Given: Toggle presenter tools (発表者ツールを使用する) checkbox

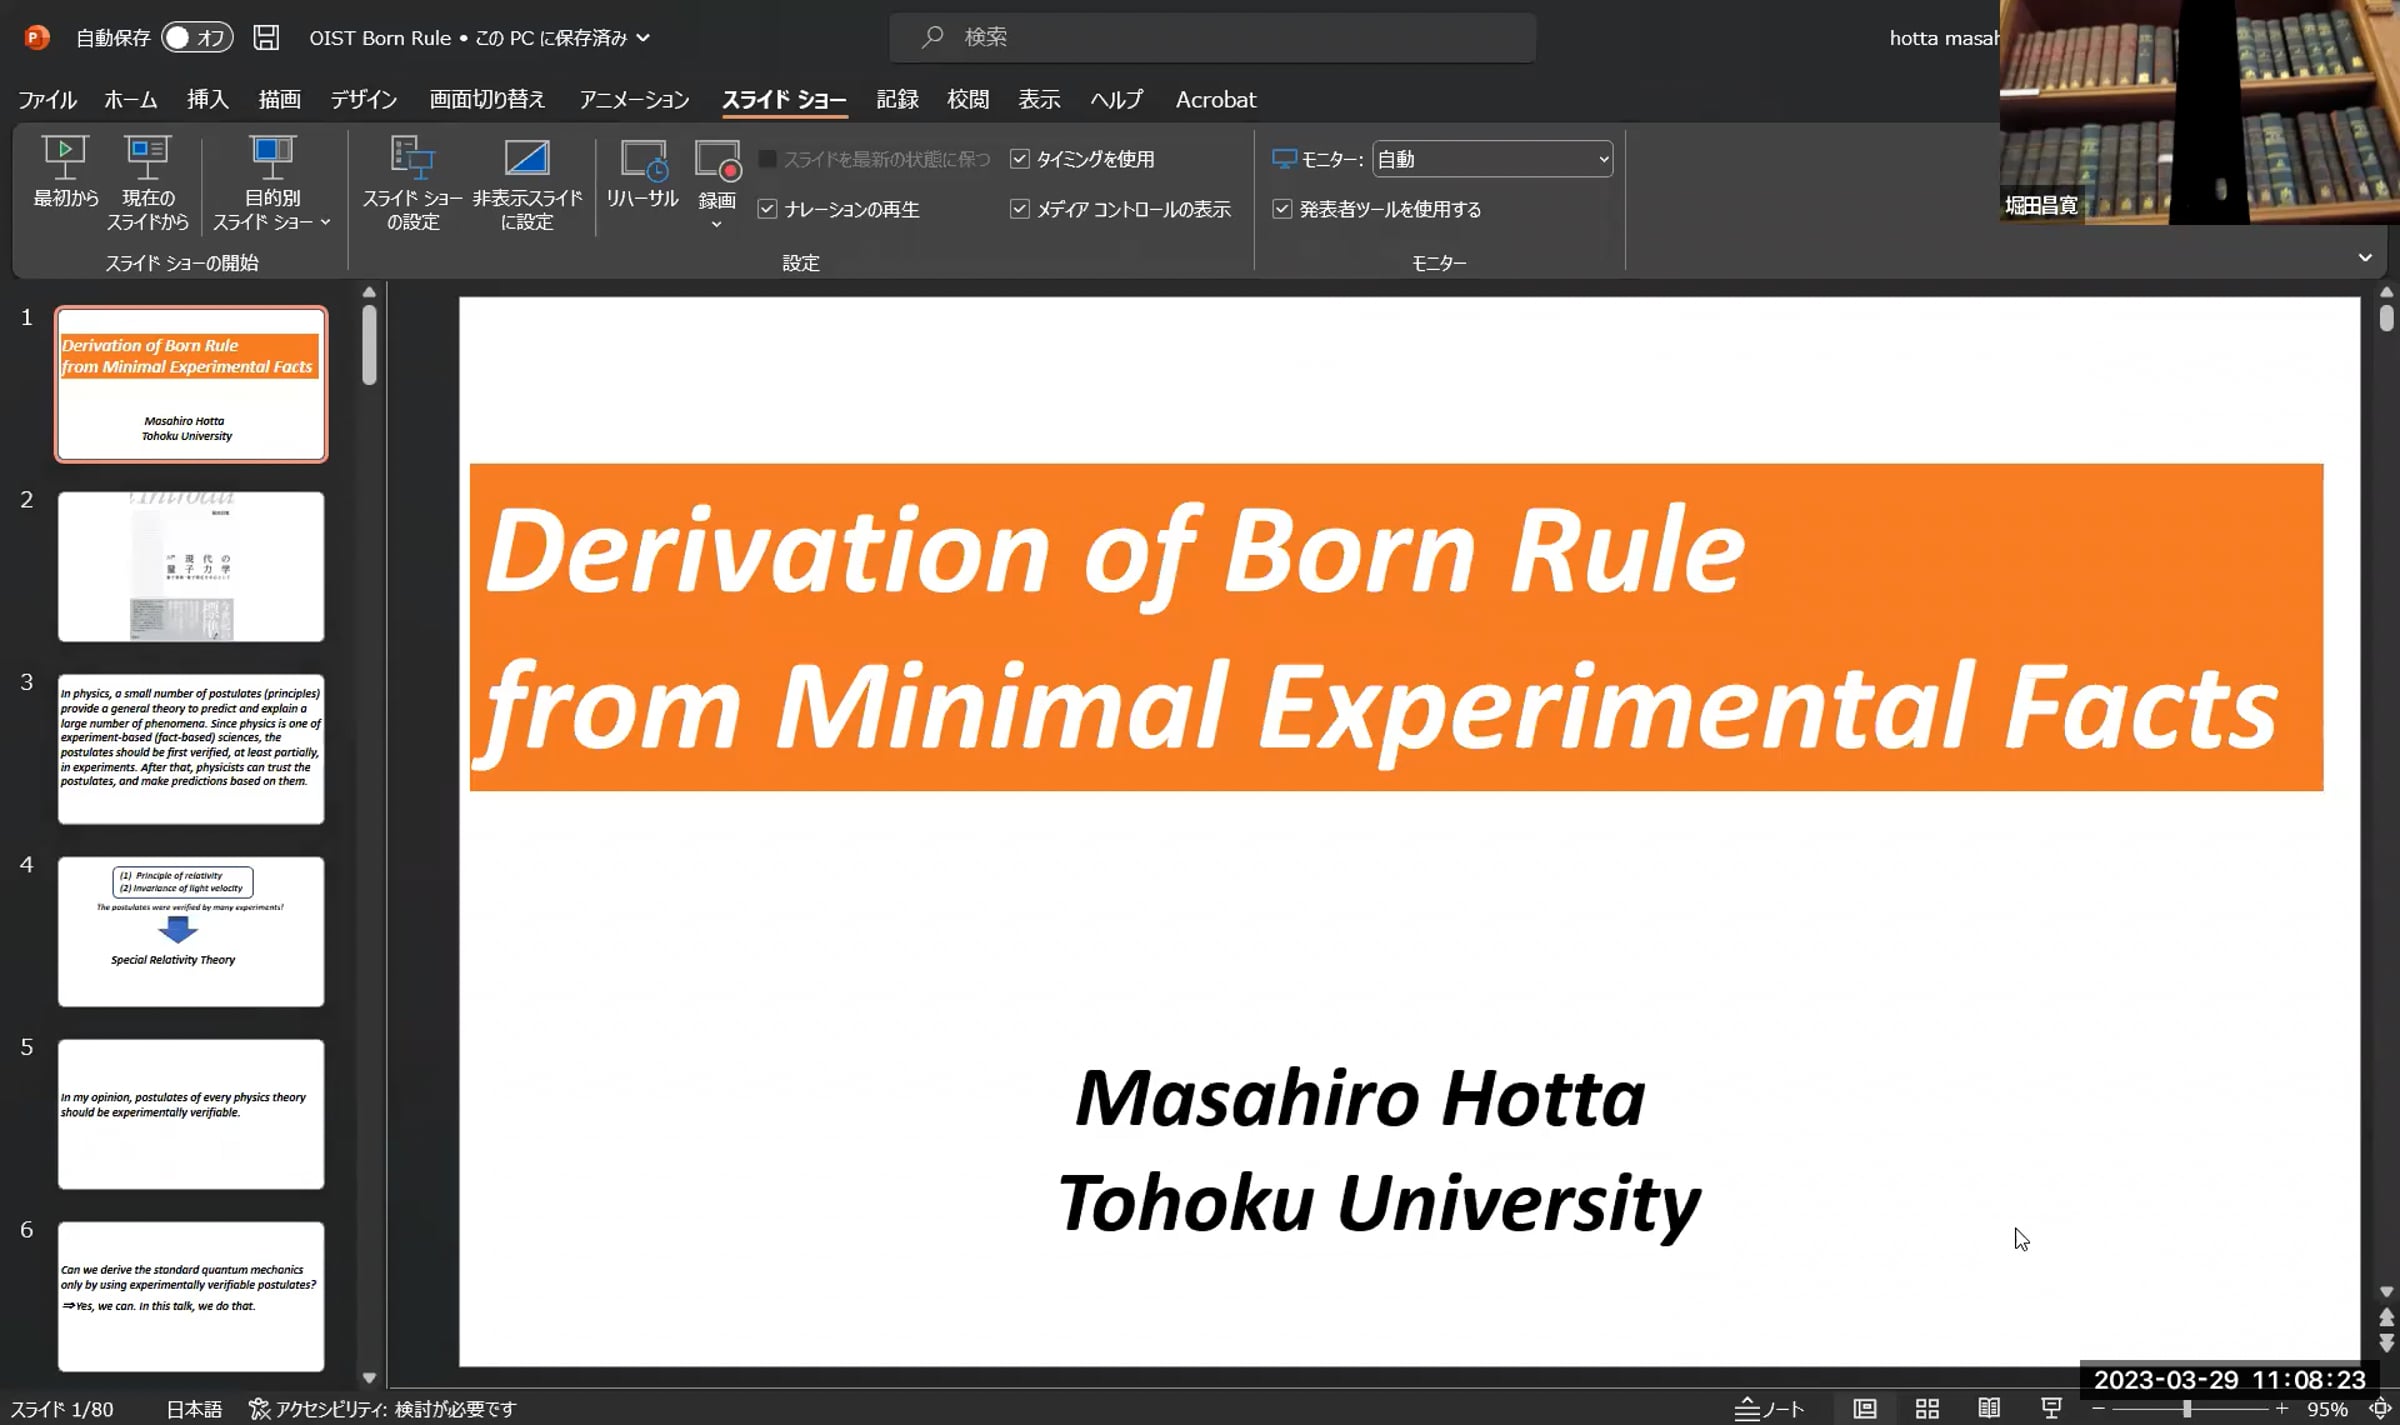Looking at the screenshot, I should (1282, 209).
